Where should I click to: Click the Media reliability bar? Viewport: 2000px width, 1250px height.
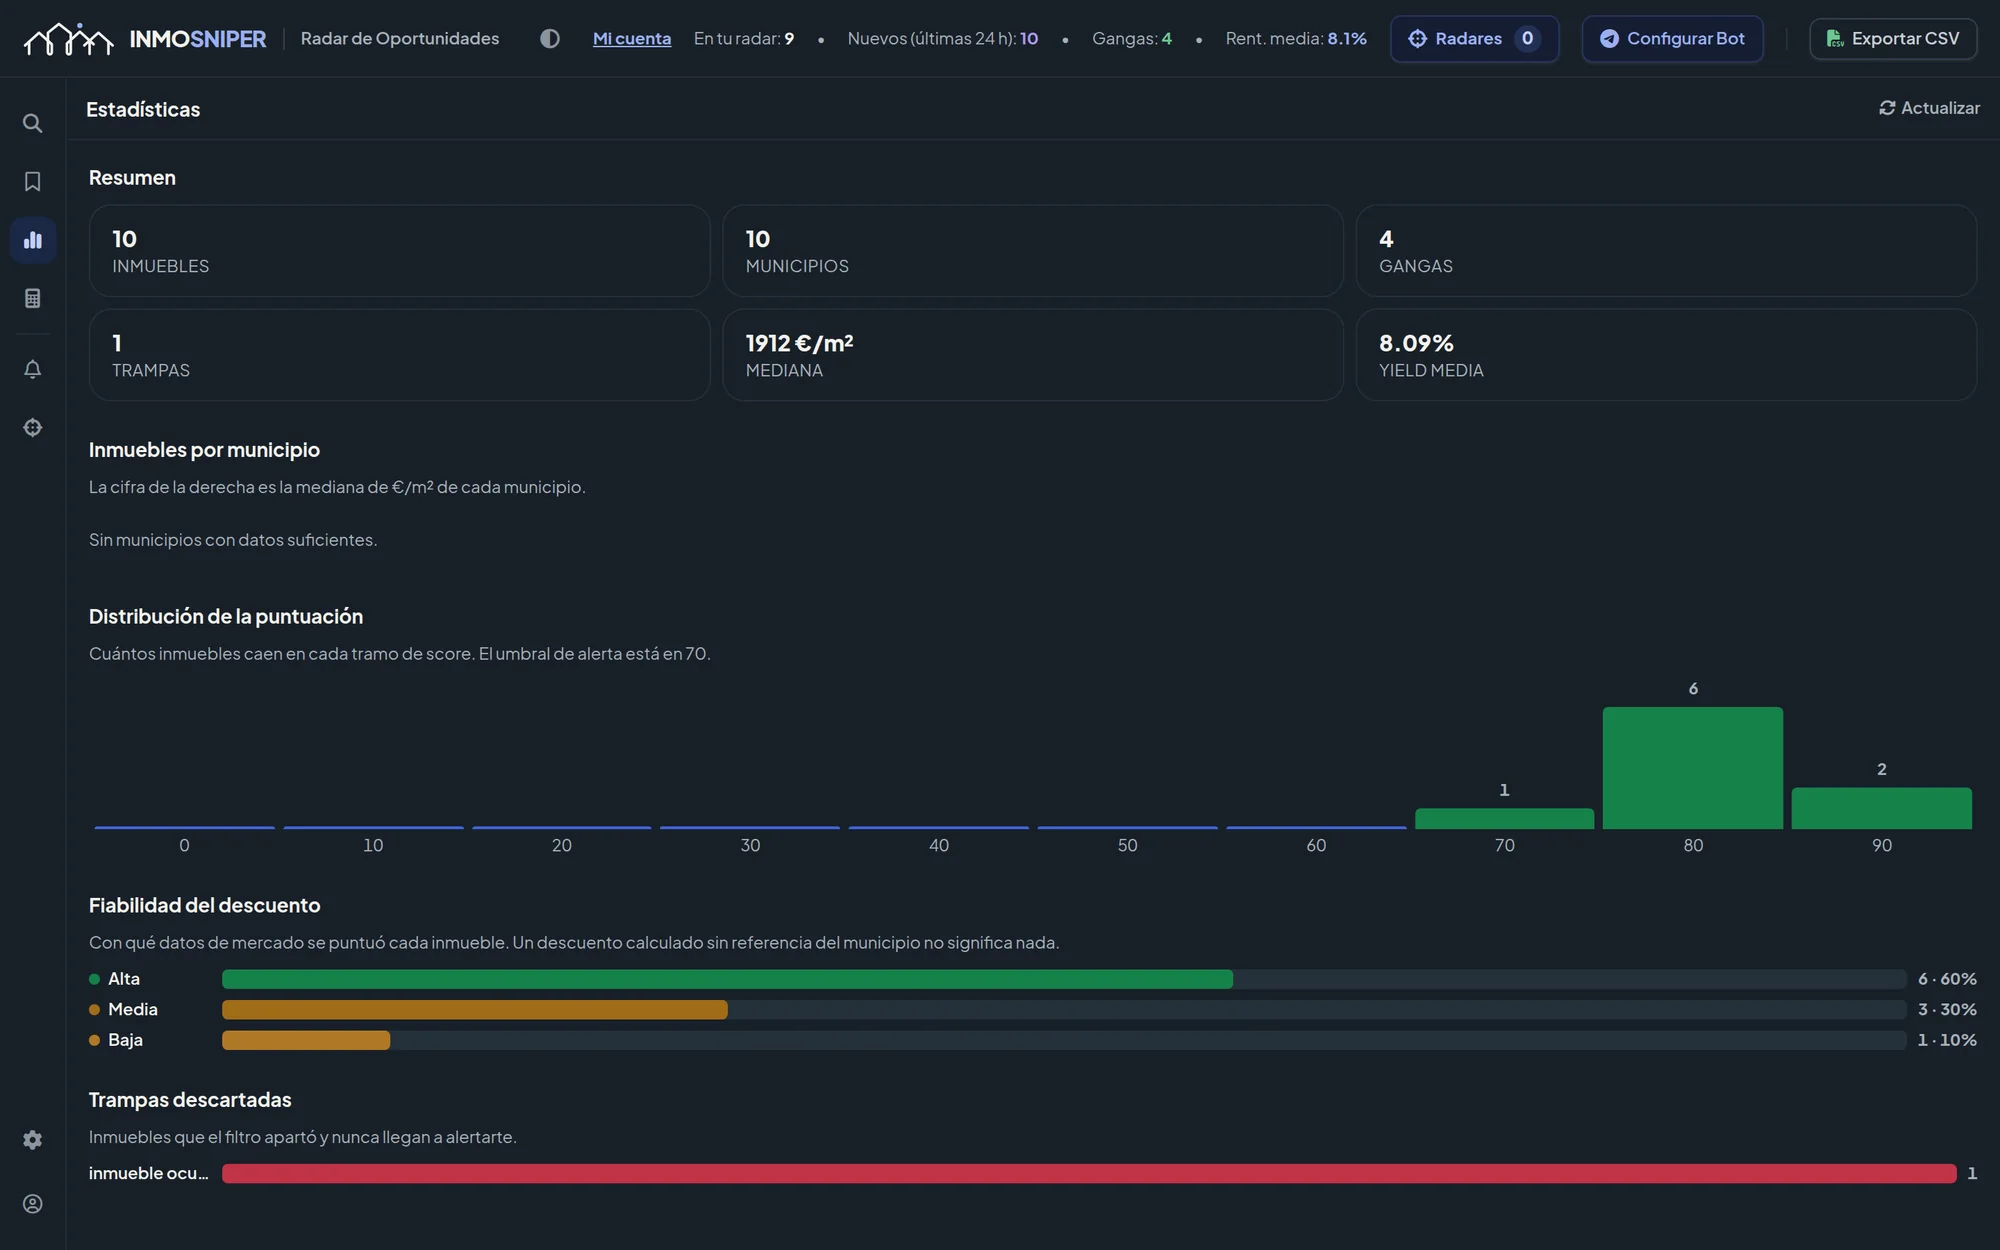[474, 1010]
